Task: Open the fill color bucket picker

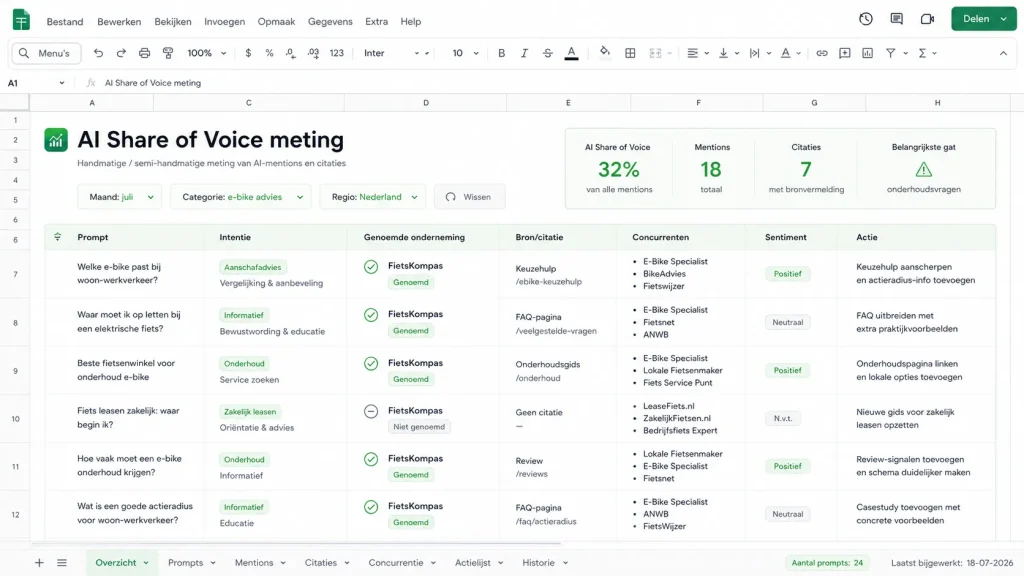Action: [x=605, y=53]
